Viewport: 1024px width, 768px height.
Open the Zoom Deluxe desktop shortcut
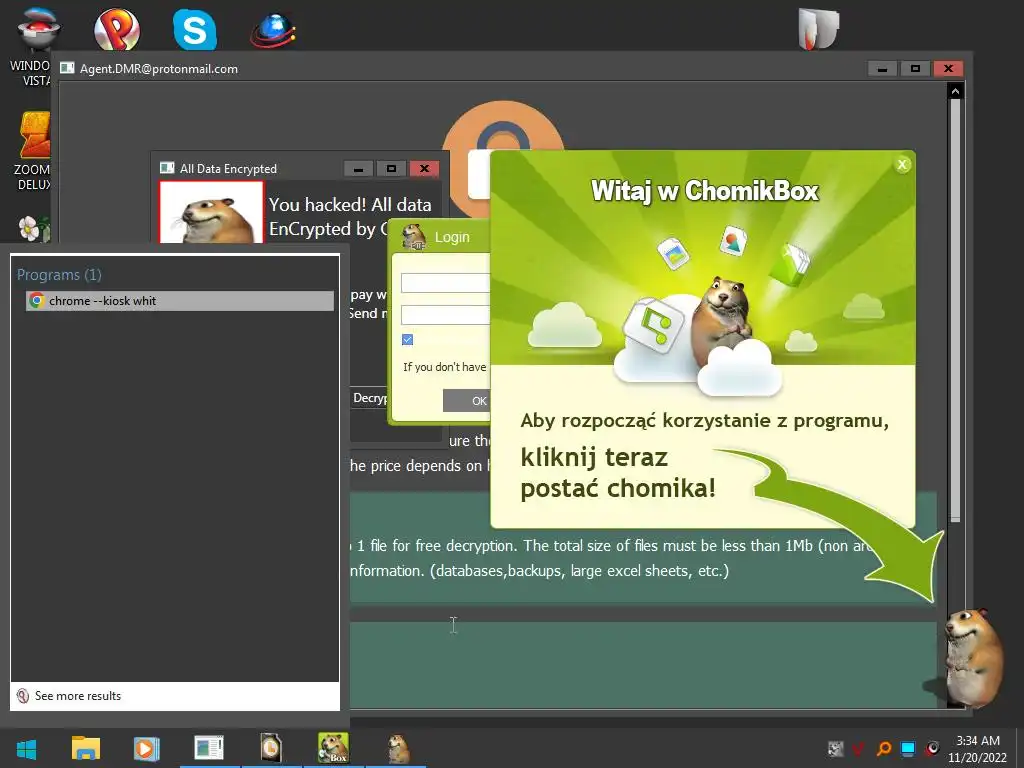(33, 151)
